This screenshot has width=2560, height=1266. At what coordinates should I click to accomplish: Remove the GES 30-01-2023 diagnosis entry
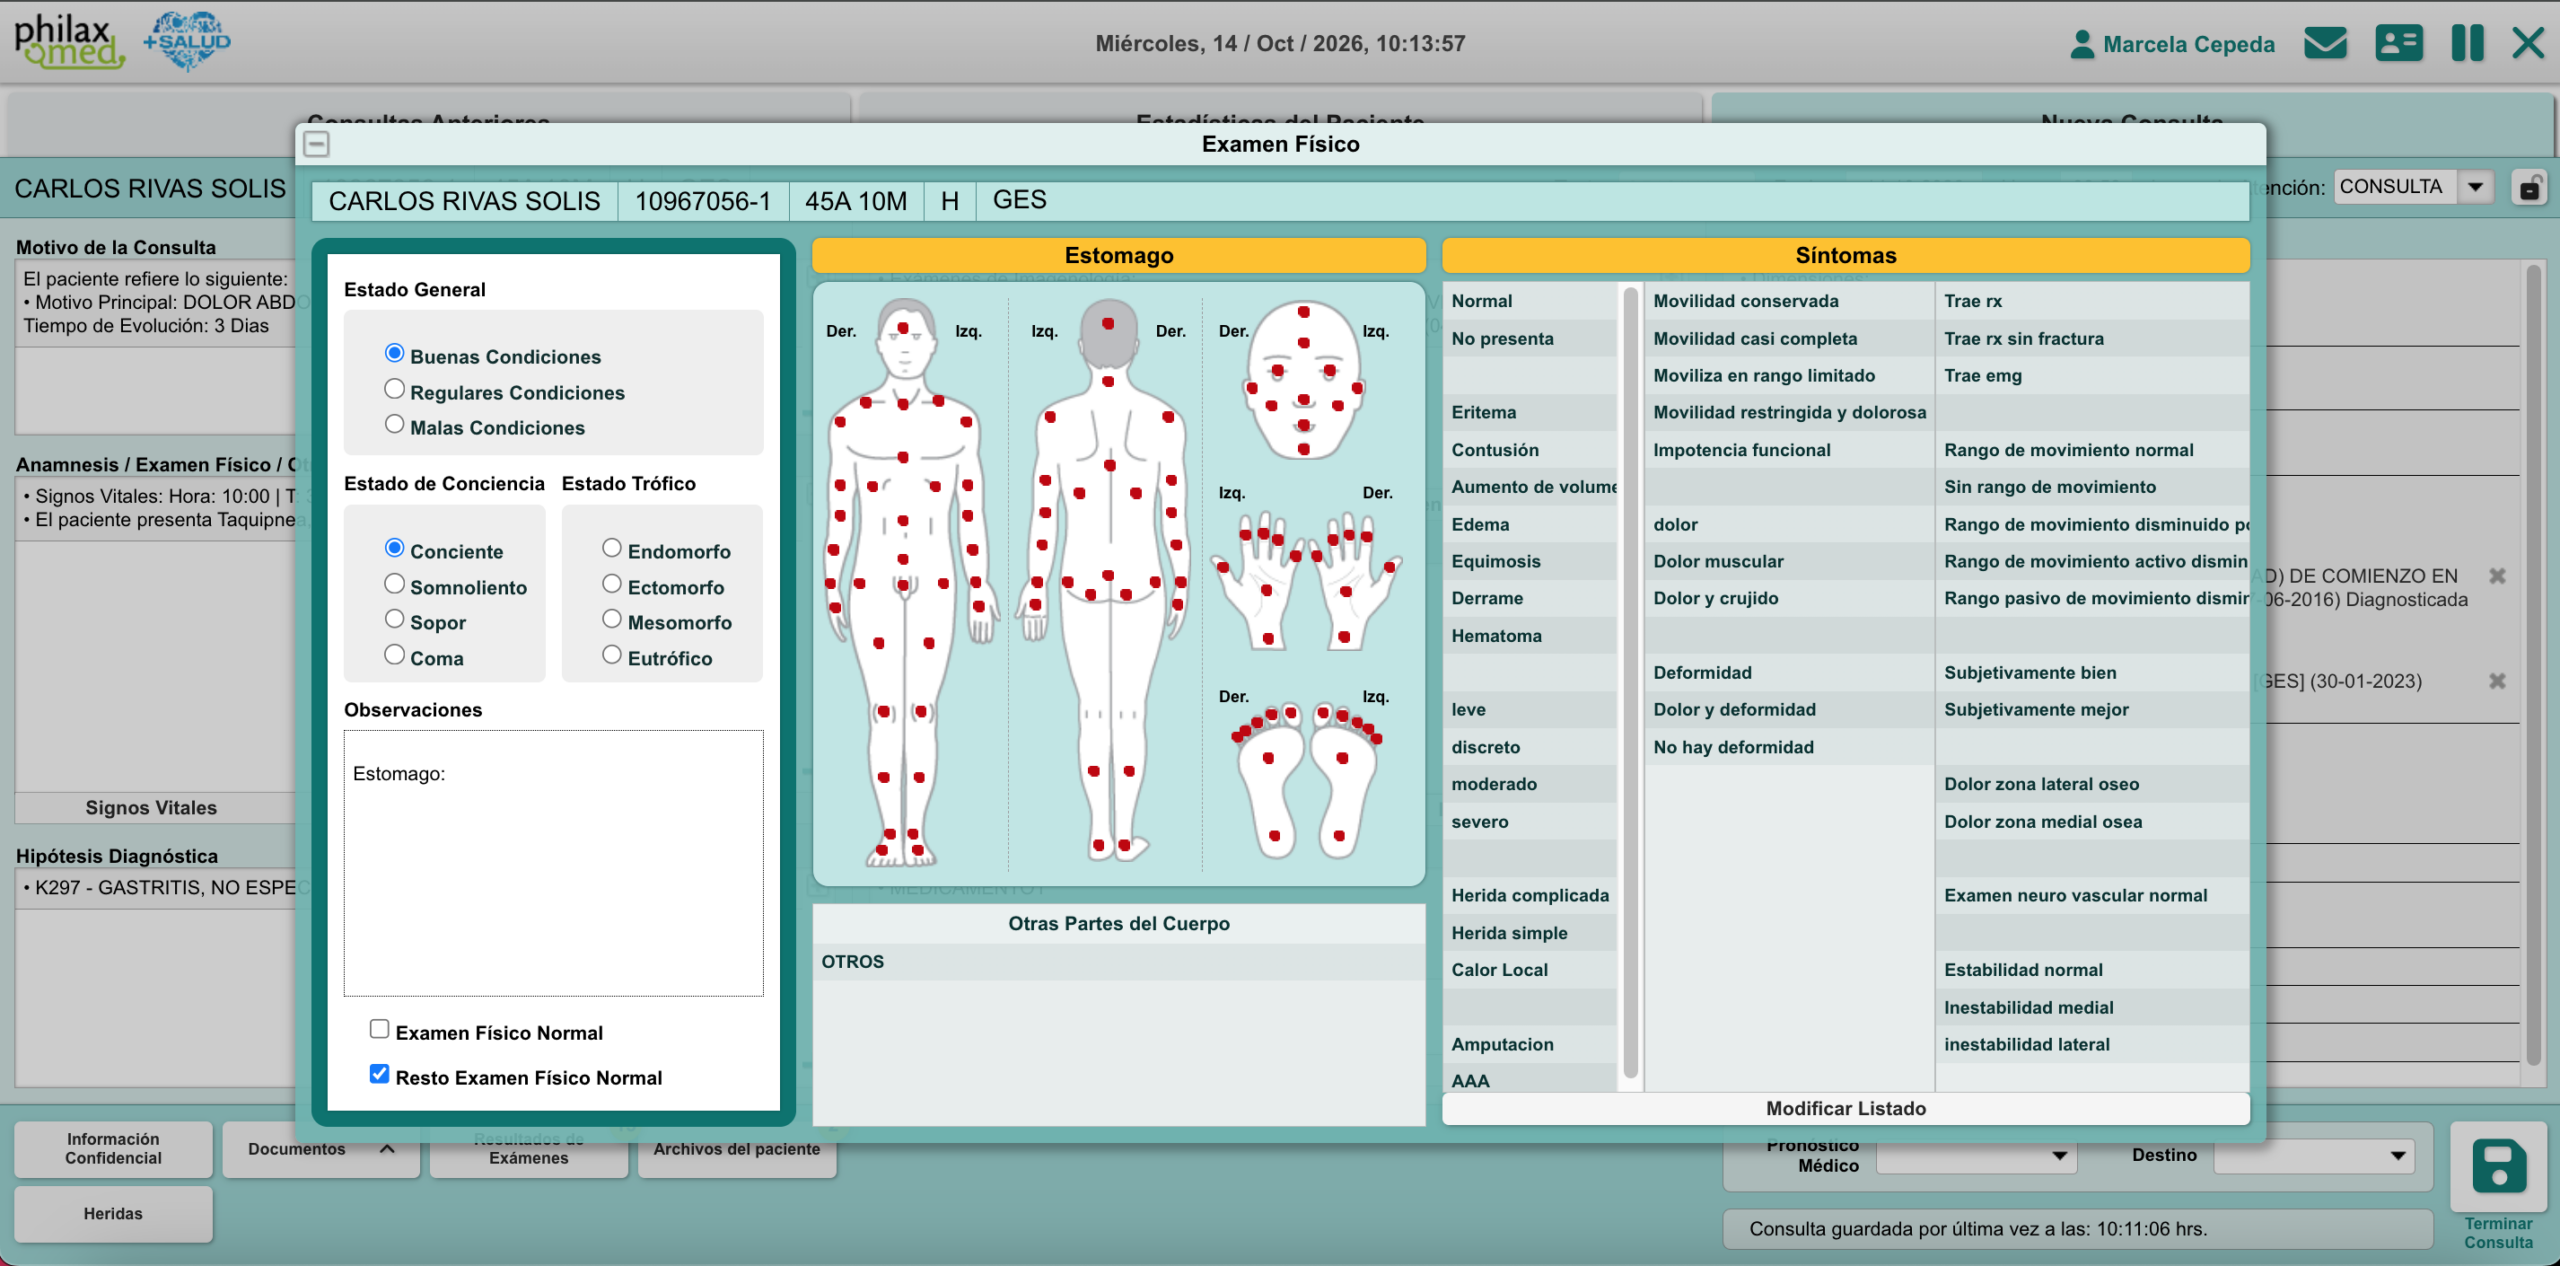[x=2497, y=681]
